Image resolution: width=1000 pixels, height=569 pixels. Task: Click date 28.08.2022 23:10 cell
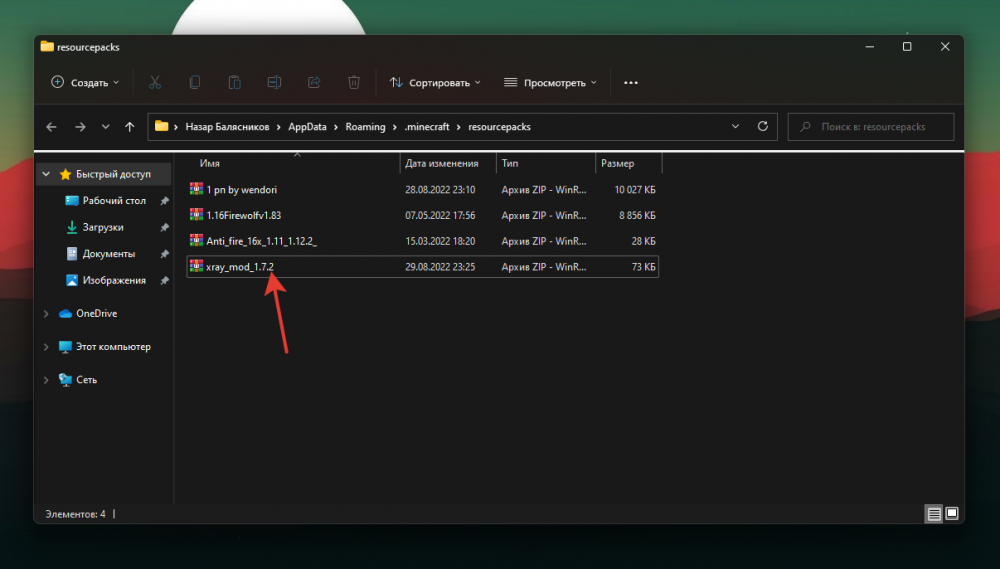click(440, 189)
